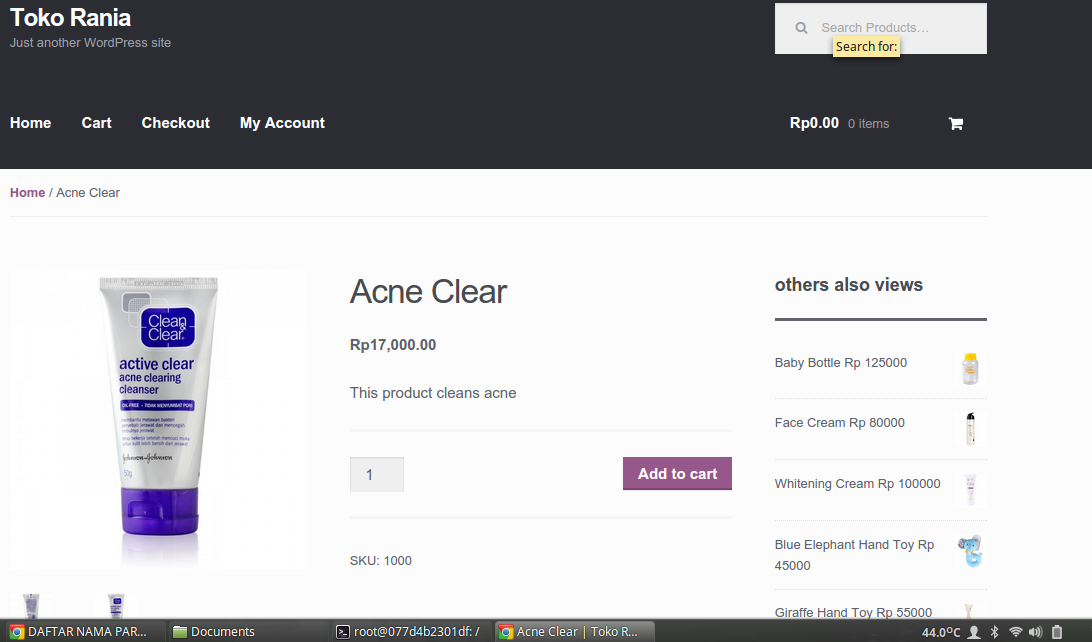The height and width of the screenshot is (642, 1092).
Task: Click the text 'SKU: 1000'
Action: pos(380,561)
